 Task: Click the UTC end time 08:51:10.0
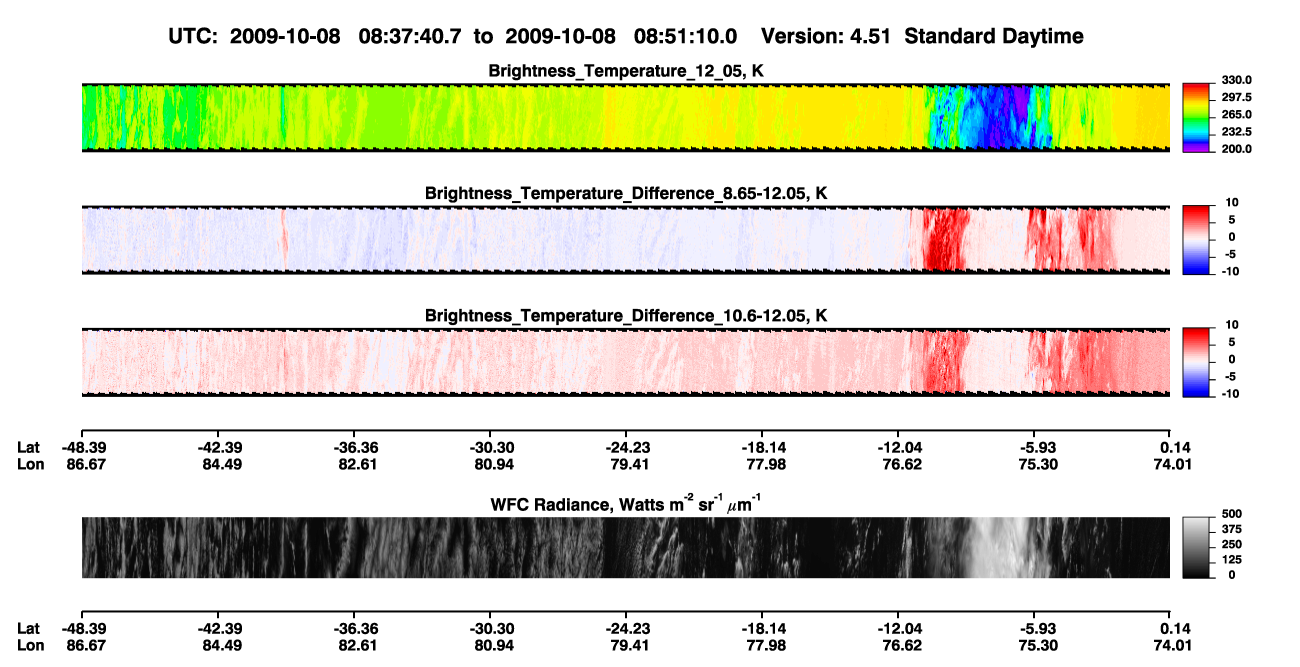point(686,36)
